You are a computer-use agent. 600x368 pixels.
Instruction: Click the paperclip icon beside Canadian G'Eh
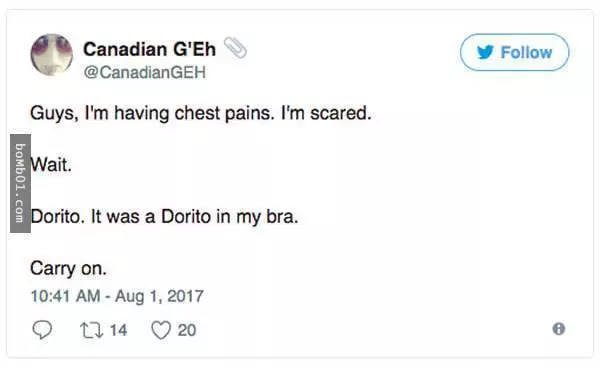pos(235,47)
